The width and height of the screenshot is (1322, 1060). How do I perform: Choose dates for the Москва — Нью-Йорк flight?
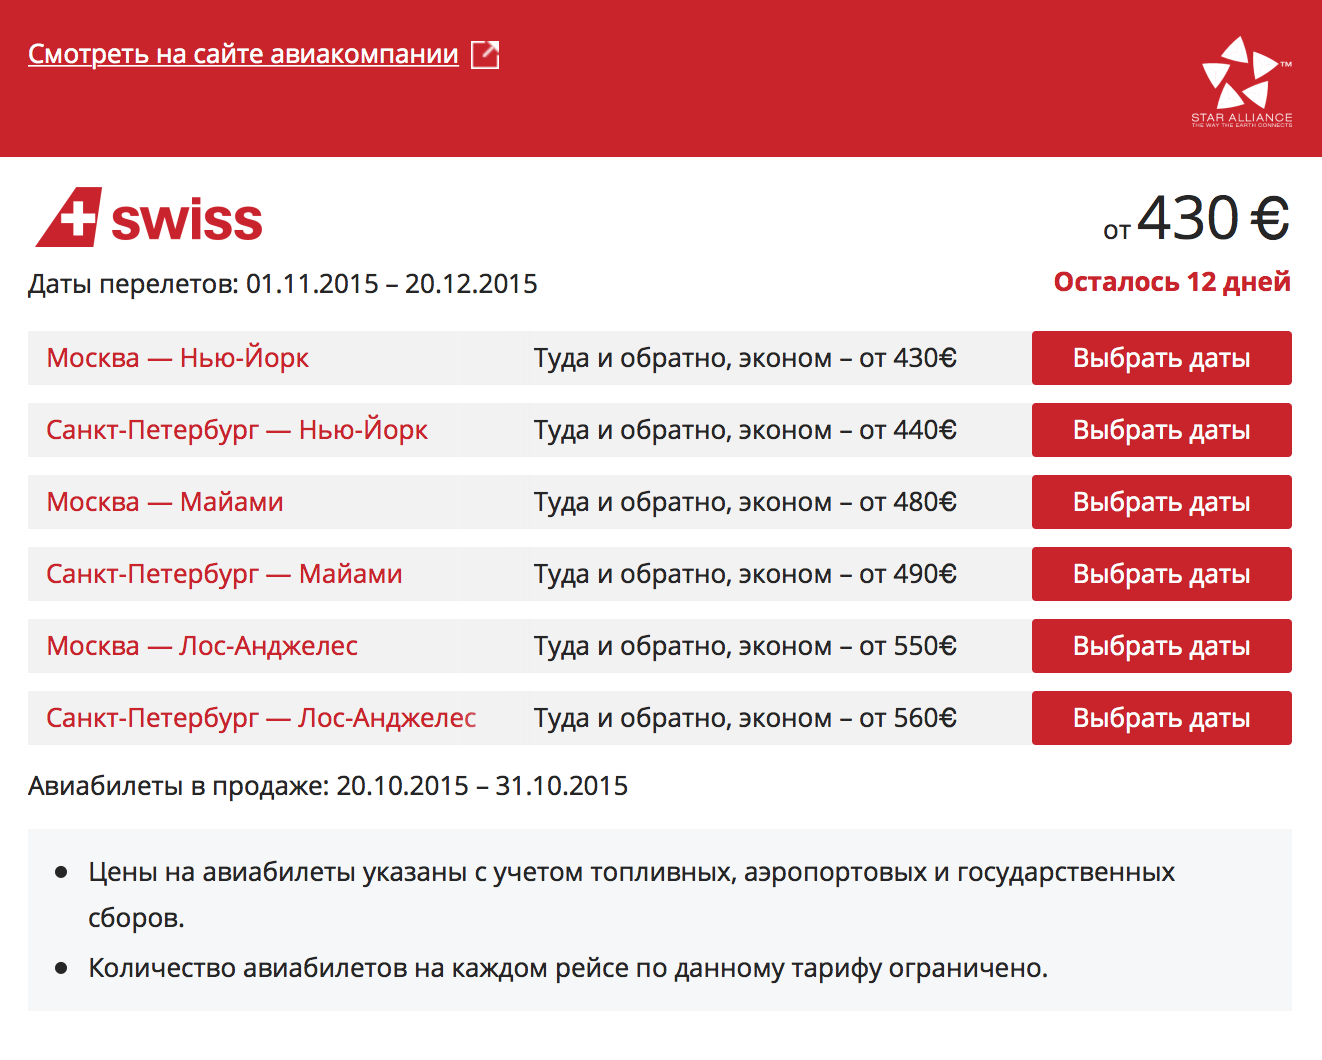pyautogui.click(x=1162, y=358)
